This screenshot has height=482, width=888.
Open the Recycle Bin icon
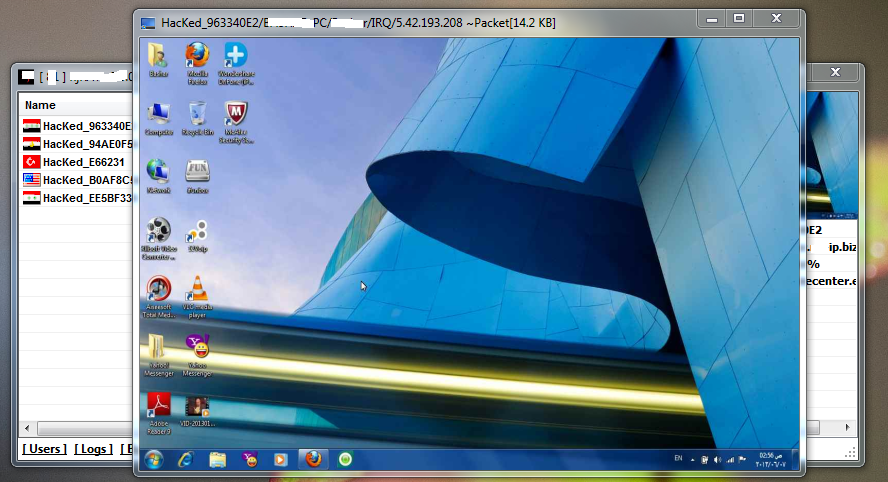(x=197, y=119)
